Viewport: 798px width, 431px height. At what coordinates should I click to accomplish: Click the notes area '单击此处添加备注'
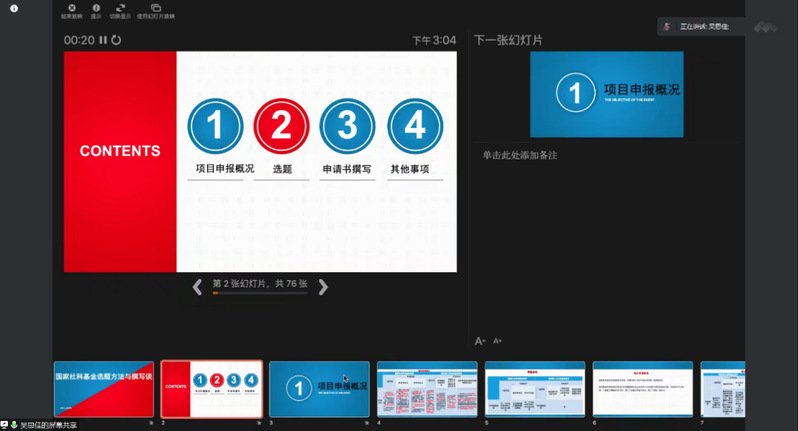520,156
